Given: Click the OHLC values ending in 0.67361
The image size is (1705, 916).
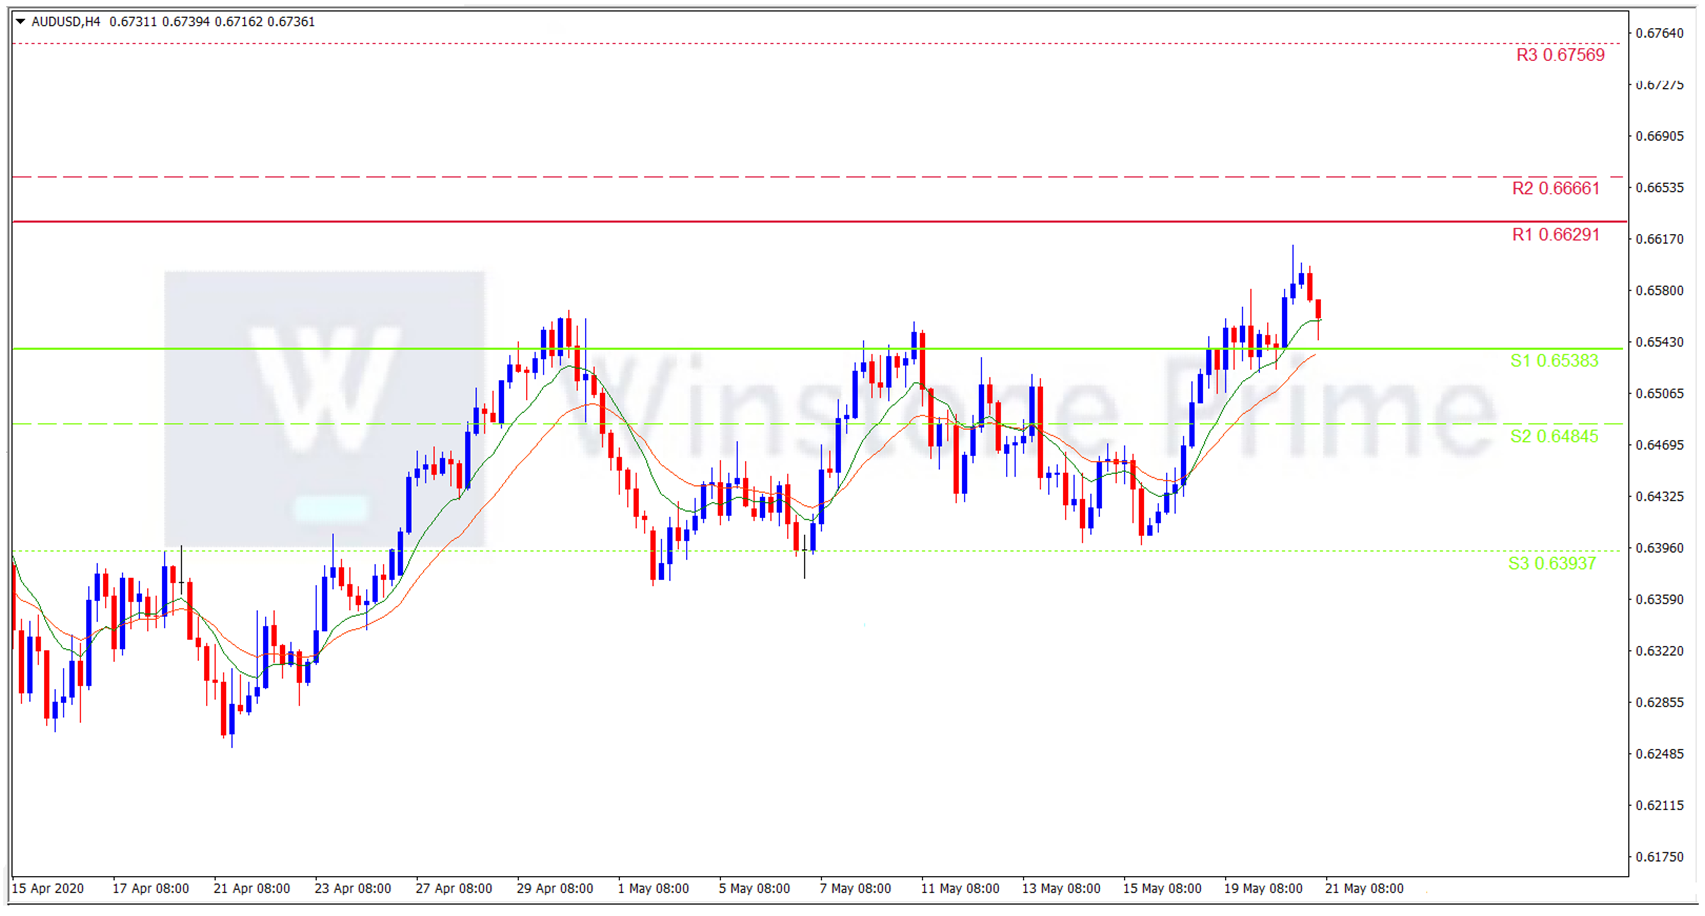Looking at the screenshot, I should point(212,21).
